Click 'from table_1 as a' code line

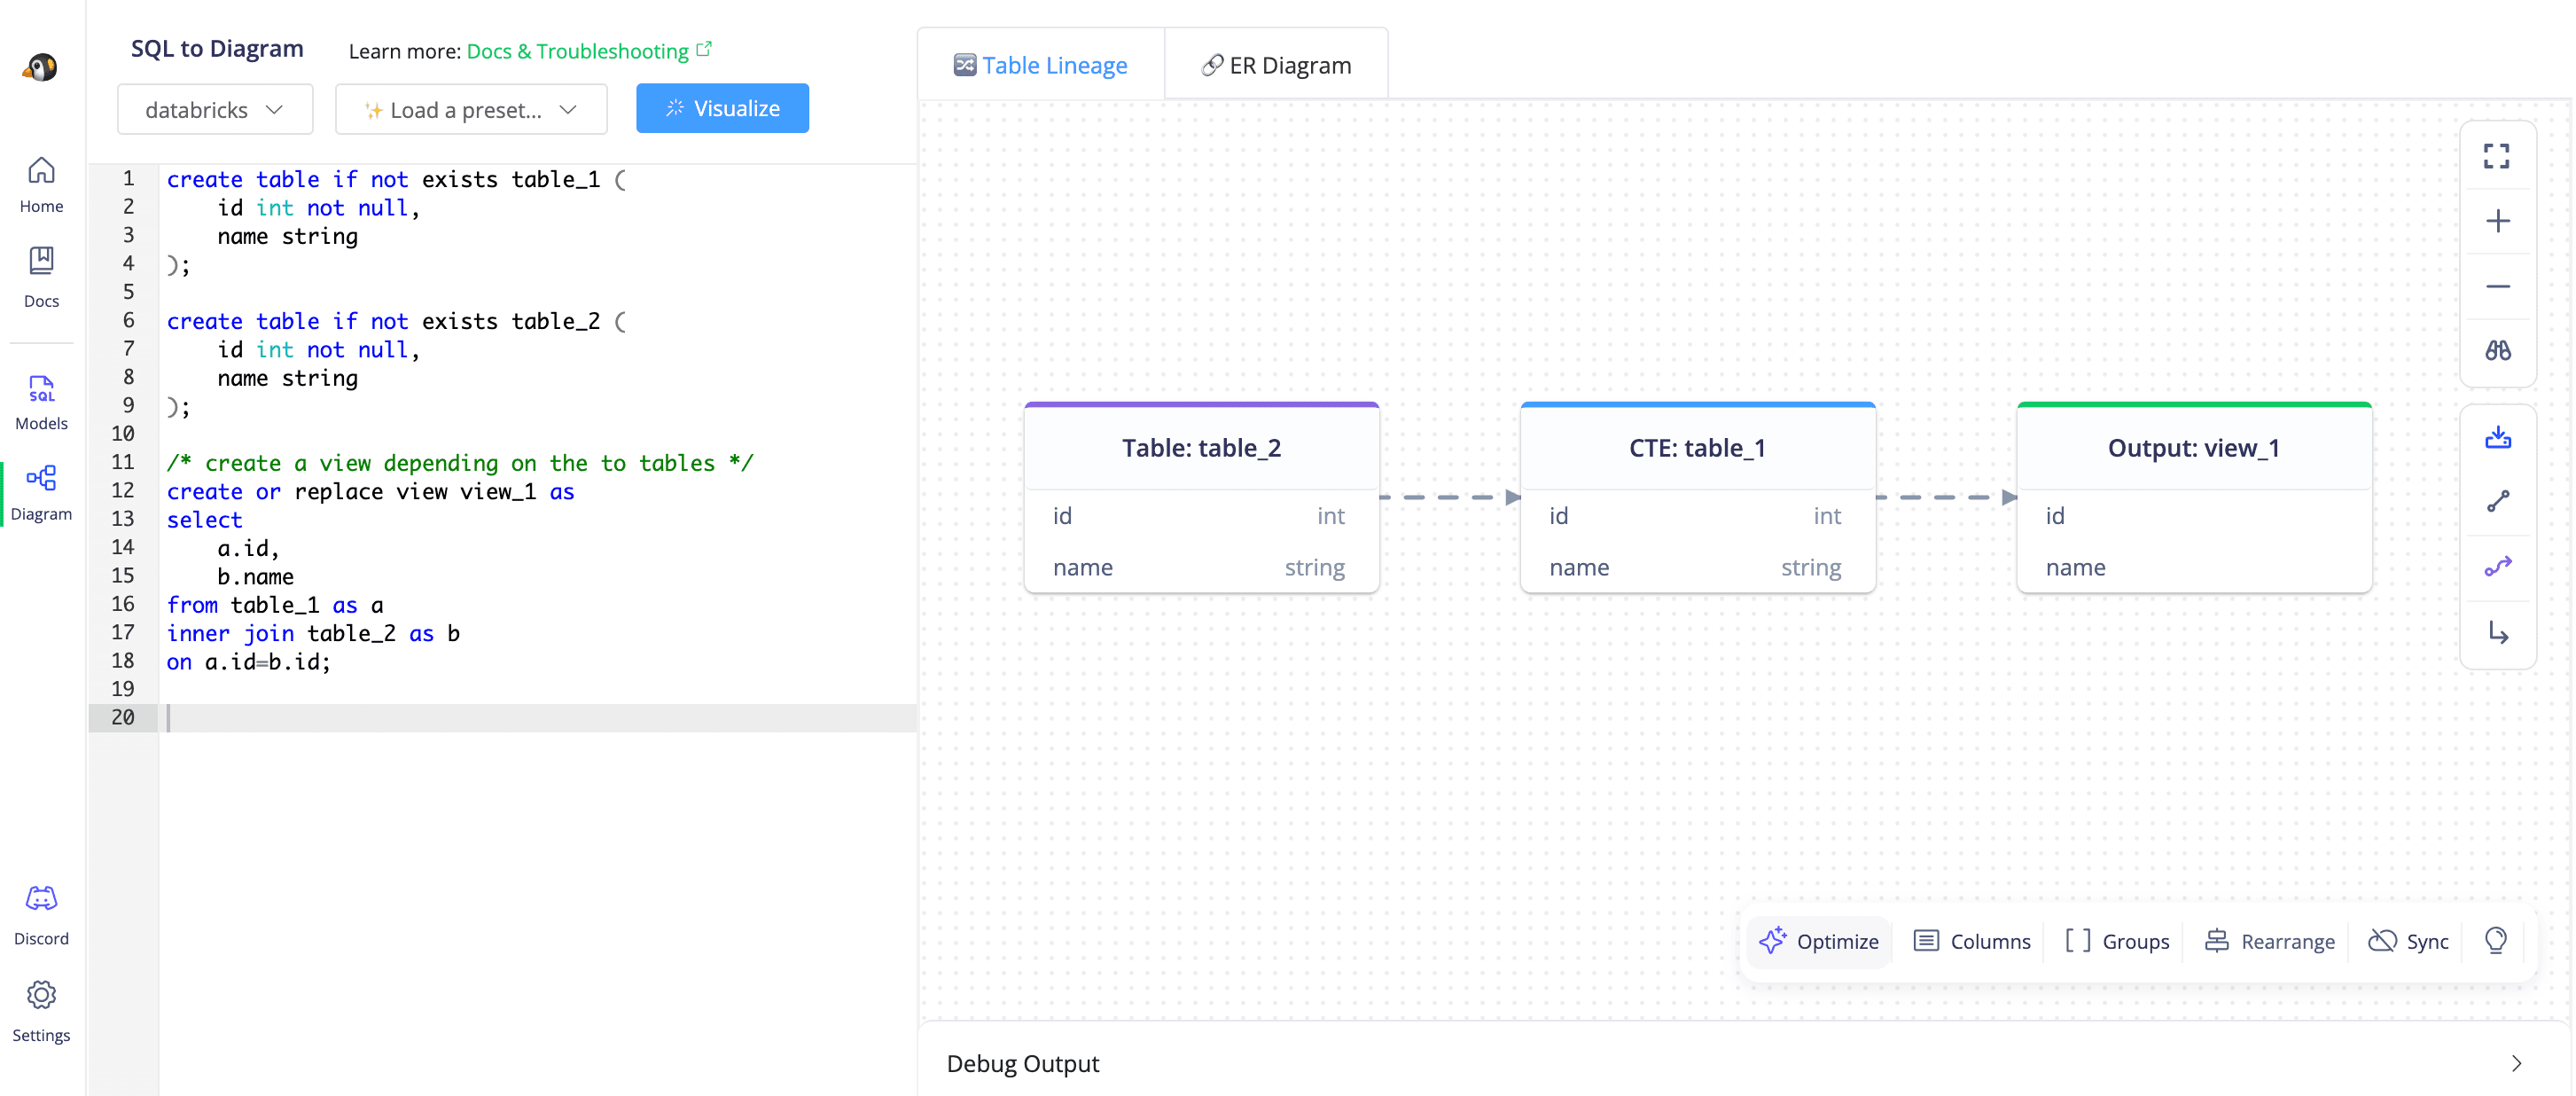tap(275, 605)
